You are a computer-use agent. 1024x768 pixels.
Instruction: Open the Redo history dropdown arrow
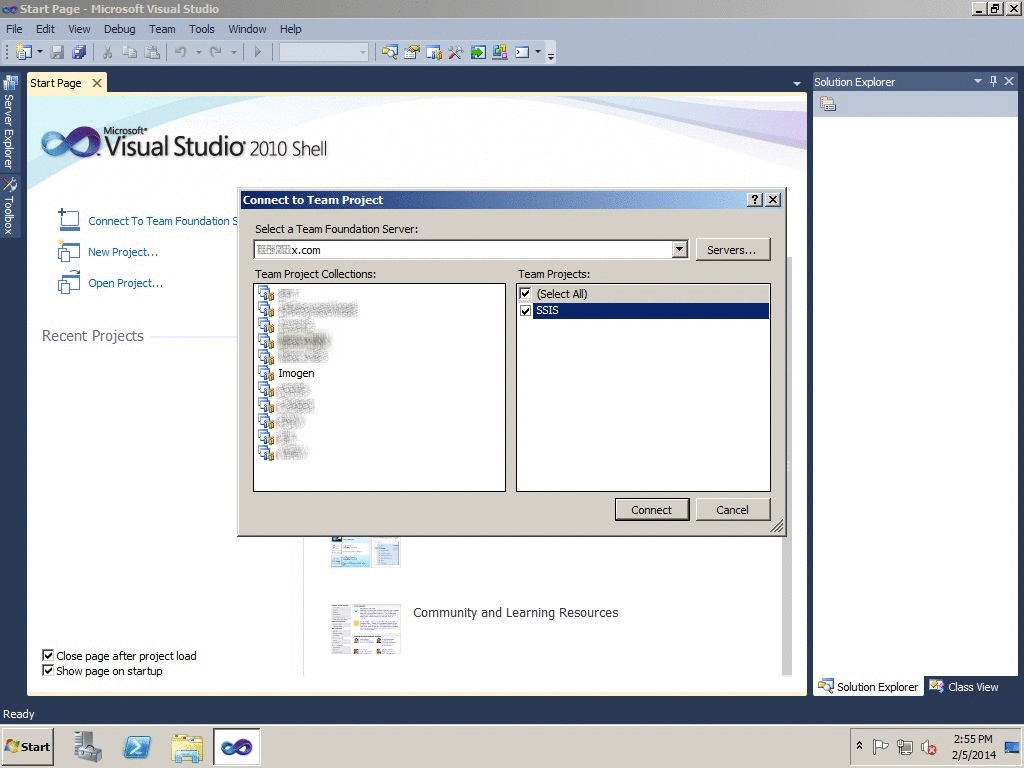[233, 52]
